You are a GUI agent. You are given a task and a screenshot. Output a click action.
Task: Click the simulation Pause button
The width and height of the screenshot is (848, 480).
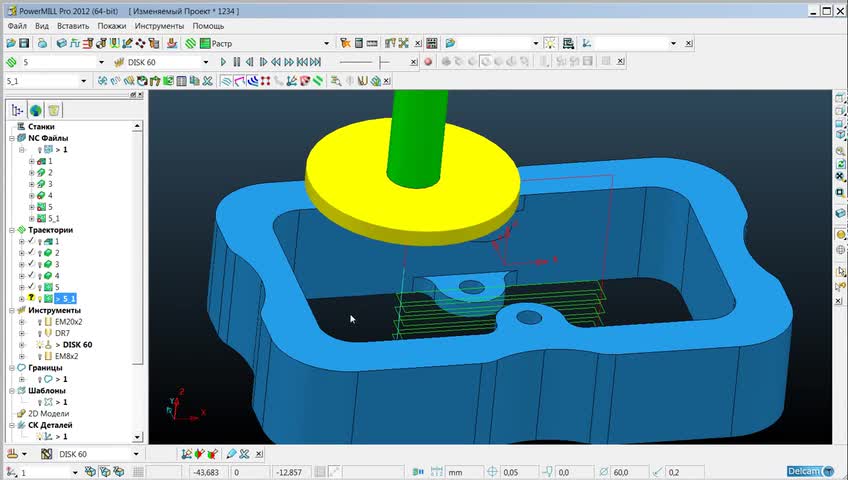237,62
